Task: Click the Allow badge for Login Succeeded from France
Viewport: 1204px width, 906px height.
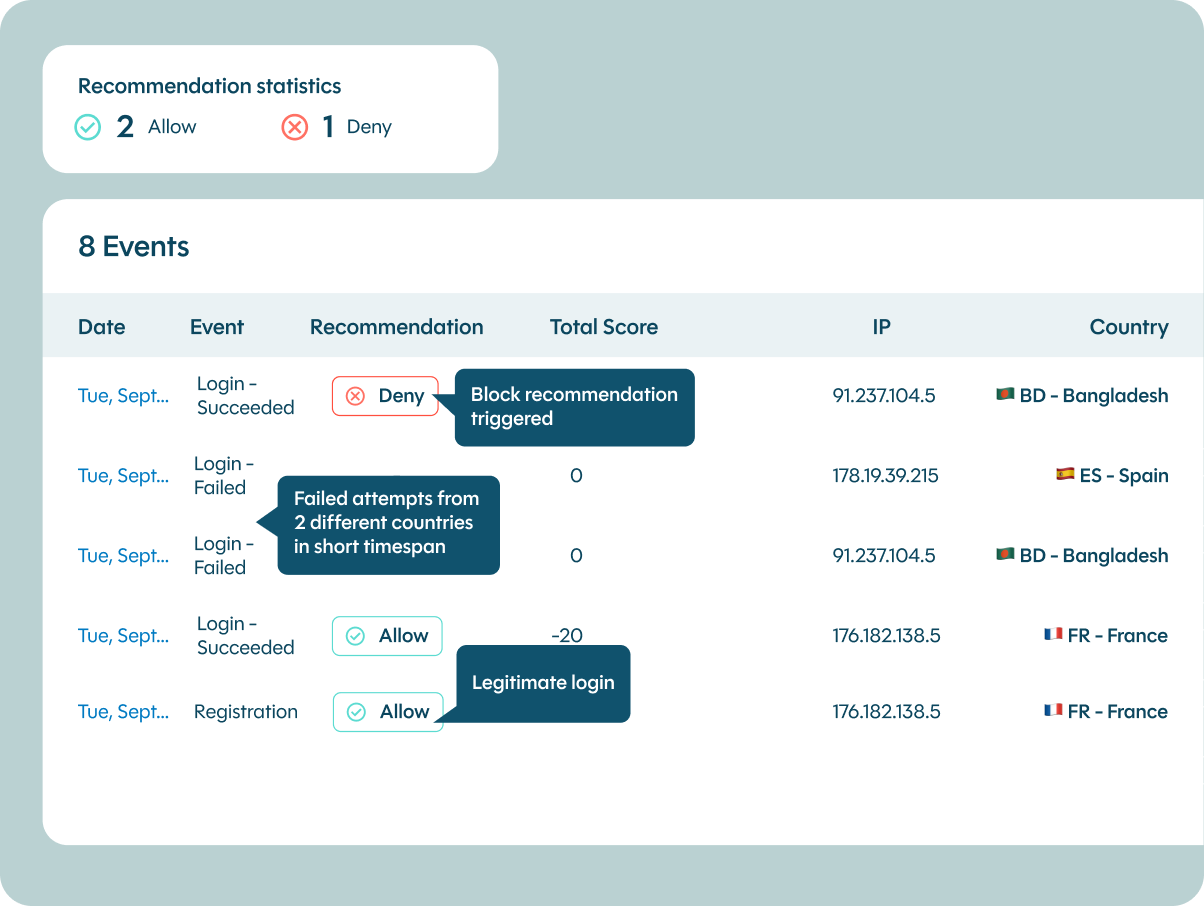Action: tap(387, 636)
